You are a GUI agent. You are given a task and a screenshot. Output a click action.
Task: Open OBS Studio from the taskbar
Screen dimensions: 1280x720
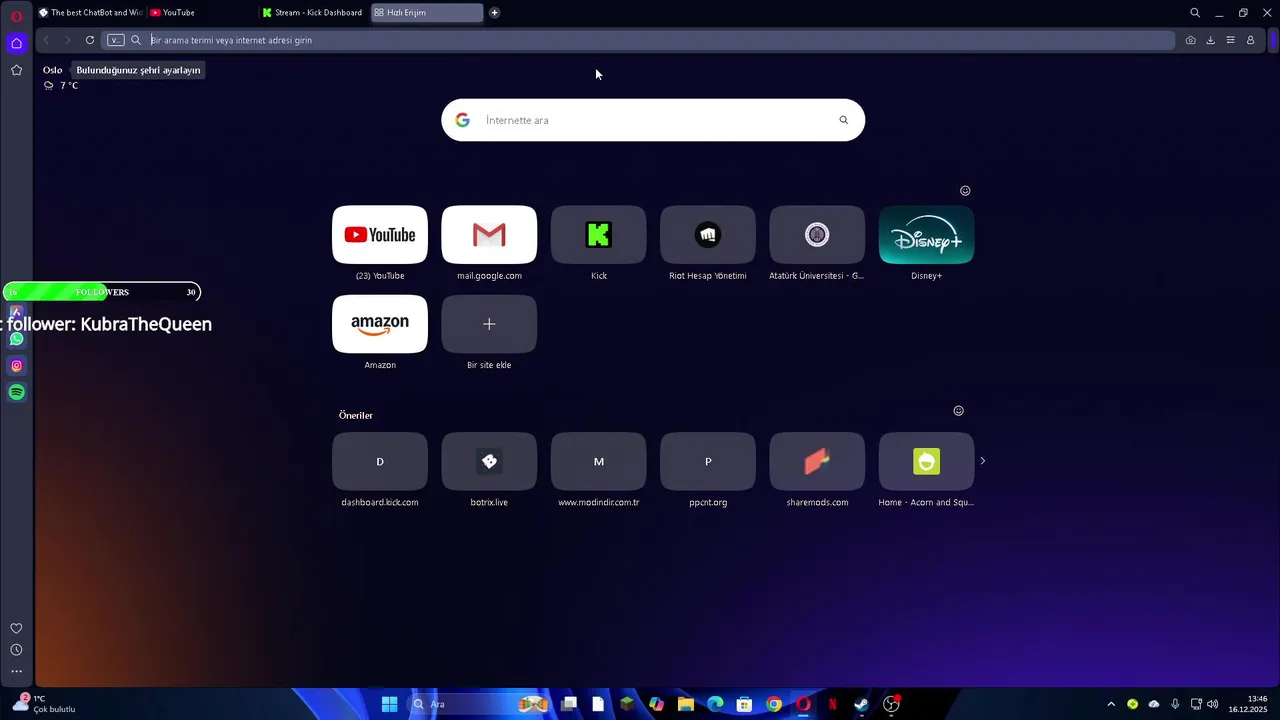[x=891, y=704]
